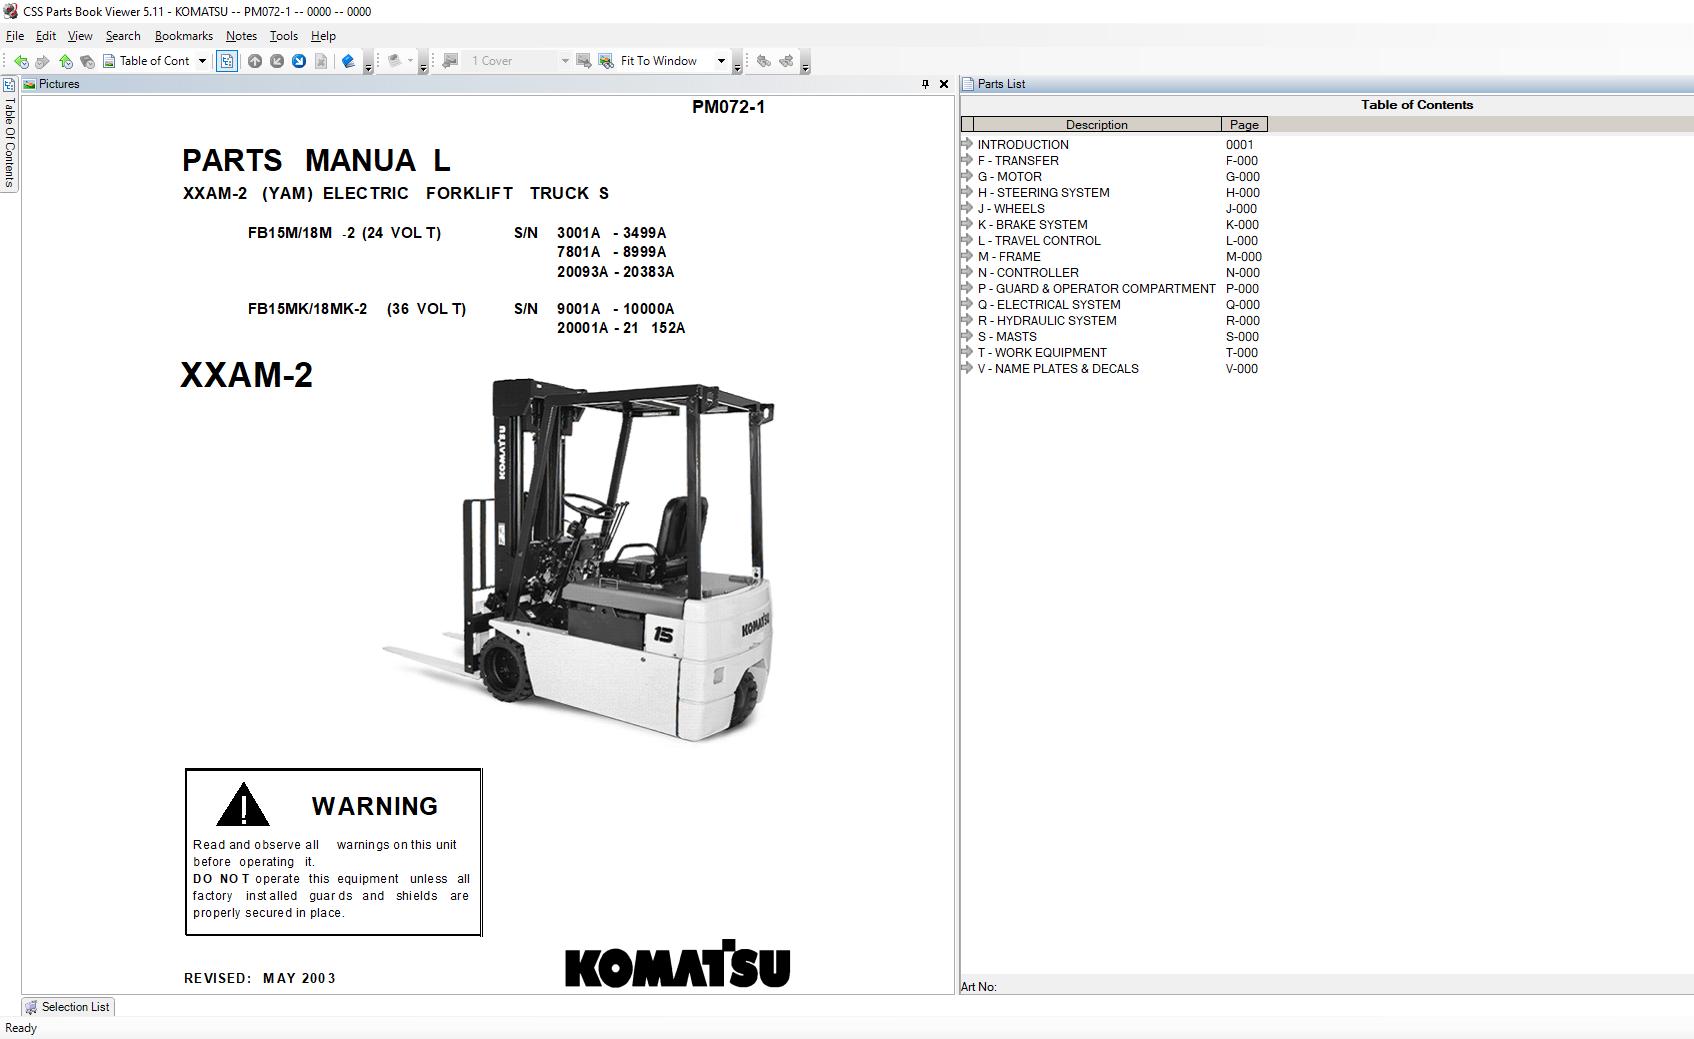Click the zoom picture icon beside Fit To Window
The width and height of the screenshot is (1694, 1039).
click(606, 61)
